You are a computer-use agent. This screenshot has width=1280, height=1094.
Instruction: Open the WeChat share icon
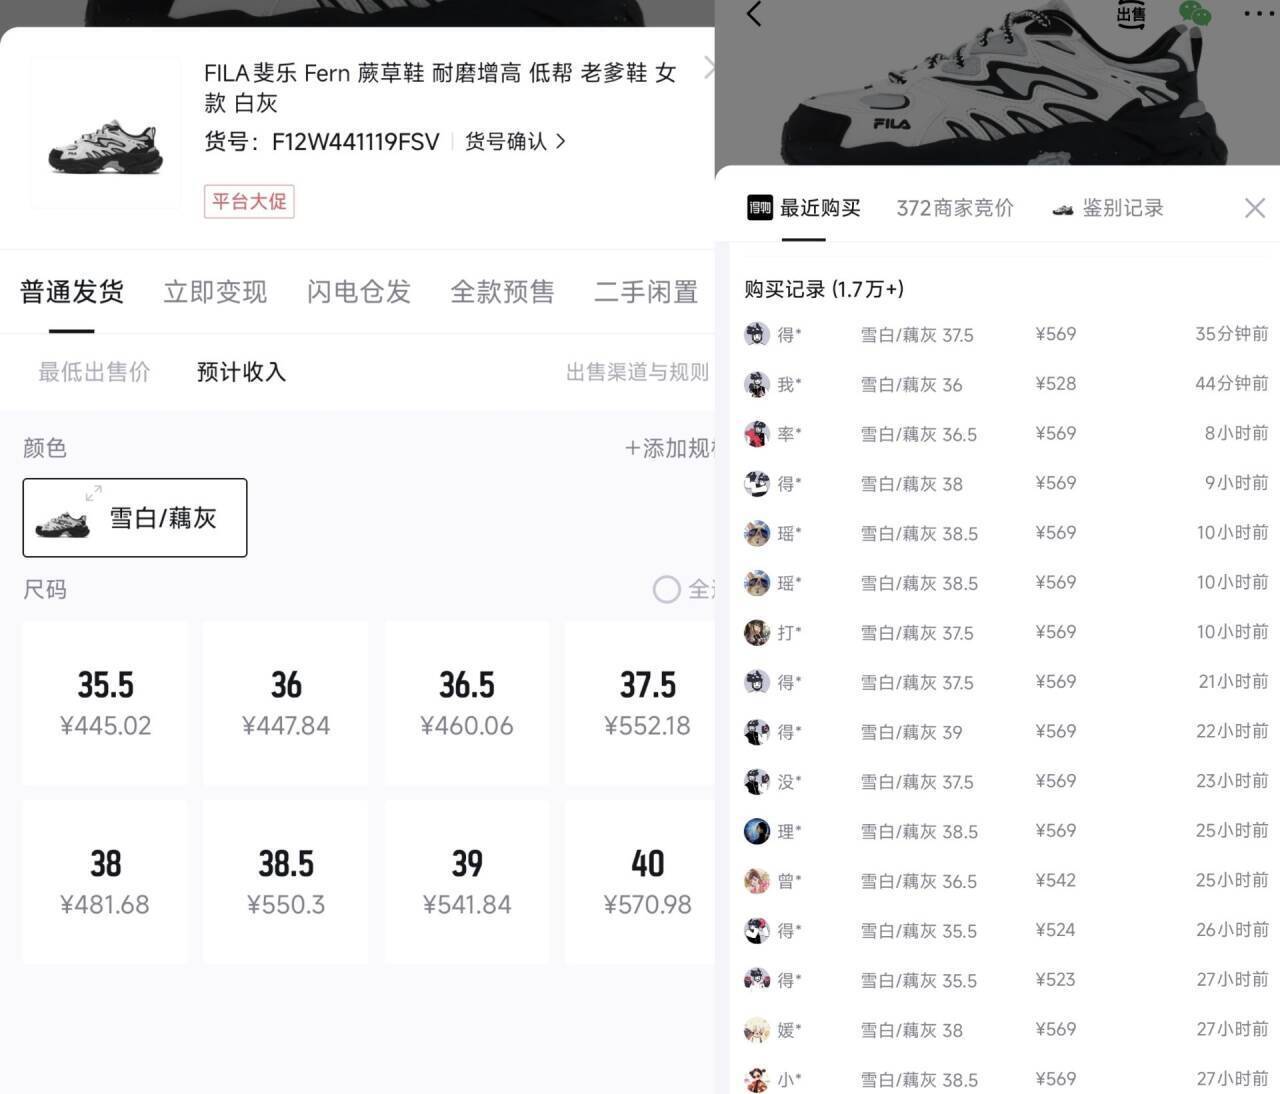point(1195,13)
